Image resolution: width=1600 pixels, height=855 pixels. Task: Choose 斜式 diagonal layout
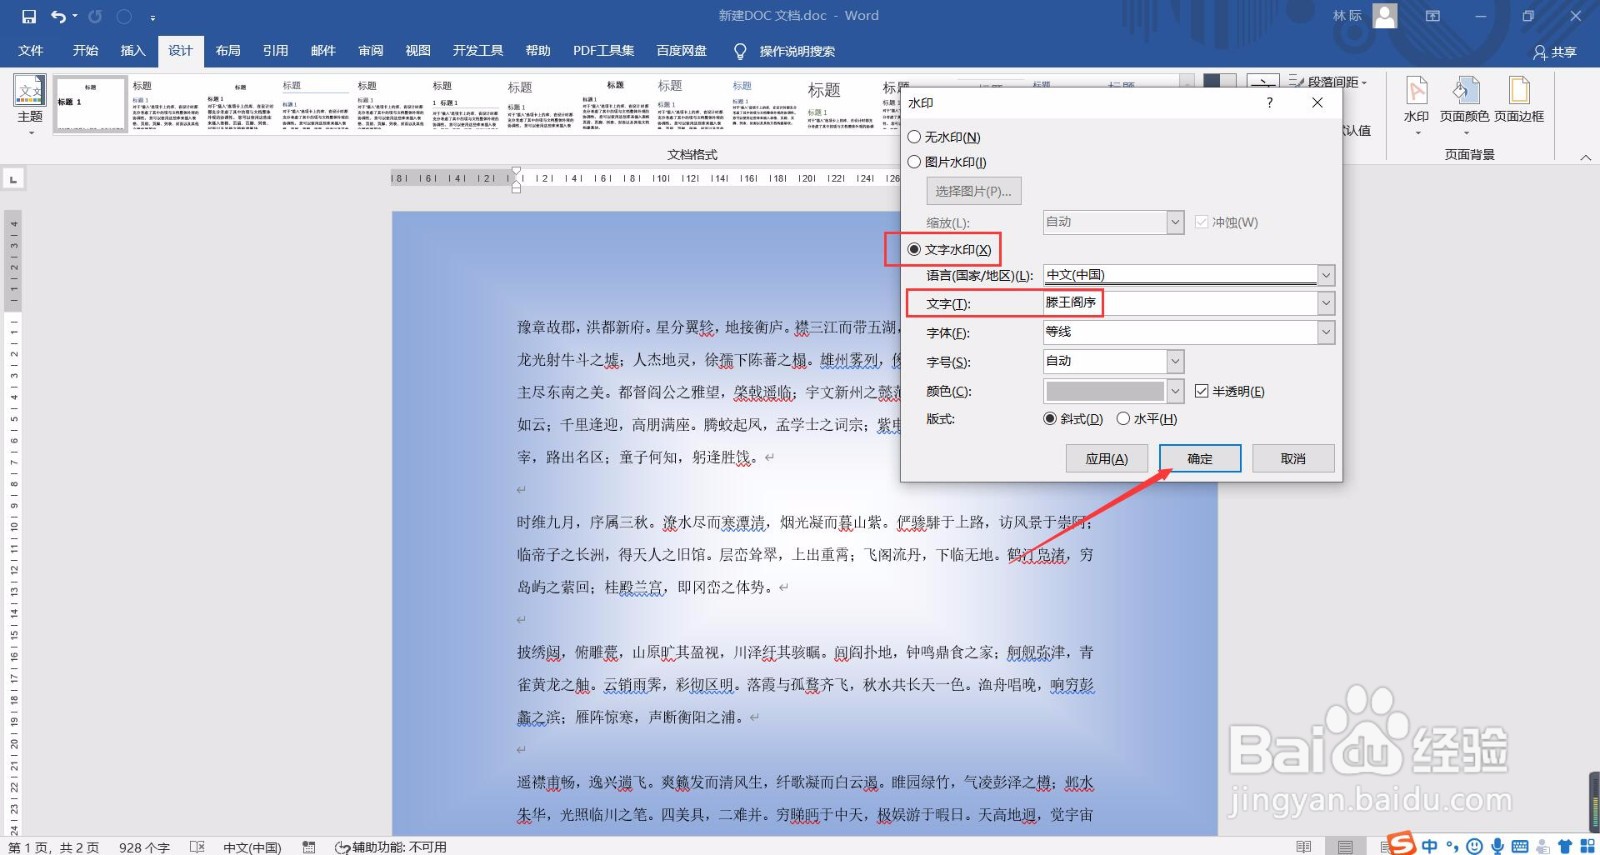point(1073,419)
